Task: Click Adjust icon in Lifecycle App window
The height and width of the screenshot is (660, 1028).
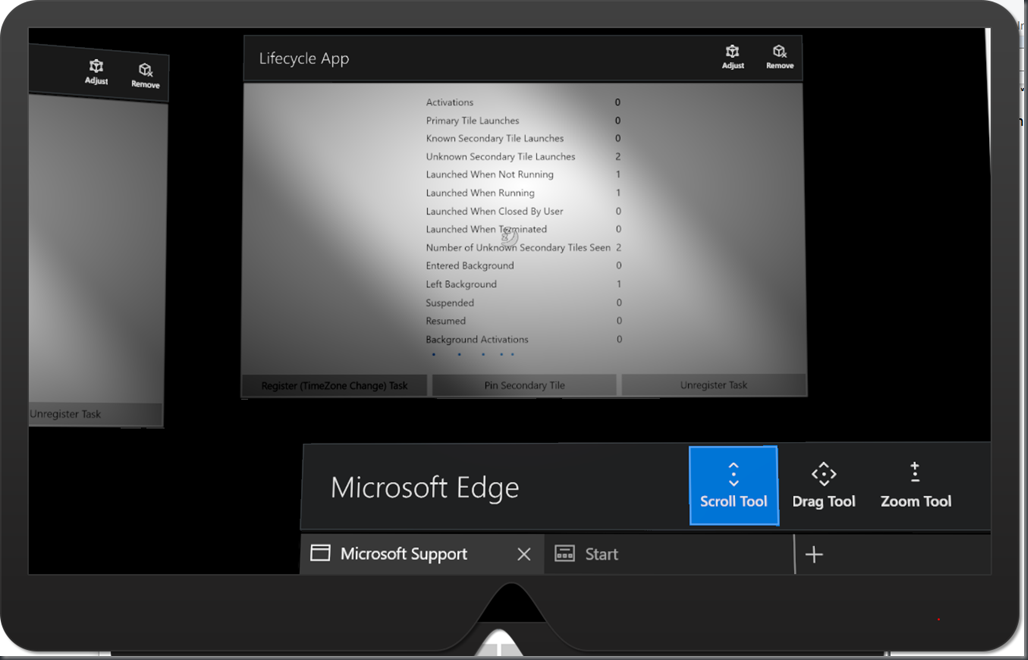Action: [733, 57]
